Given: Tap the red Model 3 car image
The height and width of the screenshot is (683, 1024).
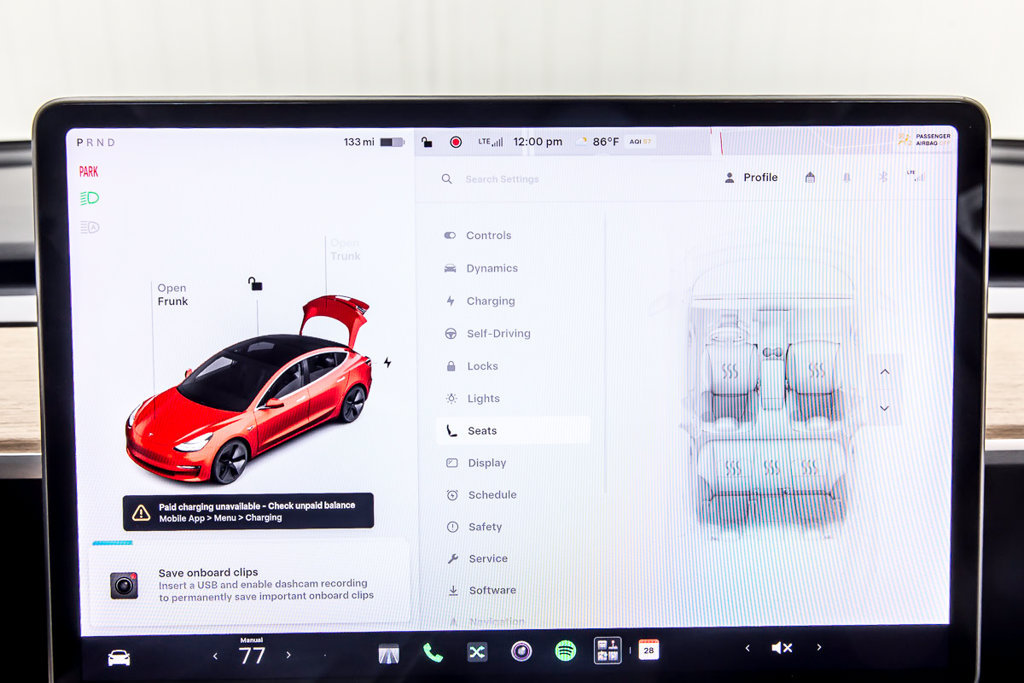Looking at the screenshot, I should (248, 390).
